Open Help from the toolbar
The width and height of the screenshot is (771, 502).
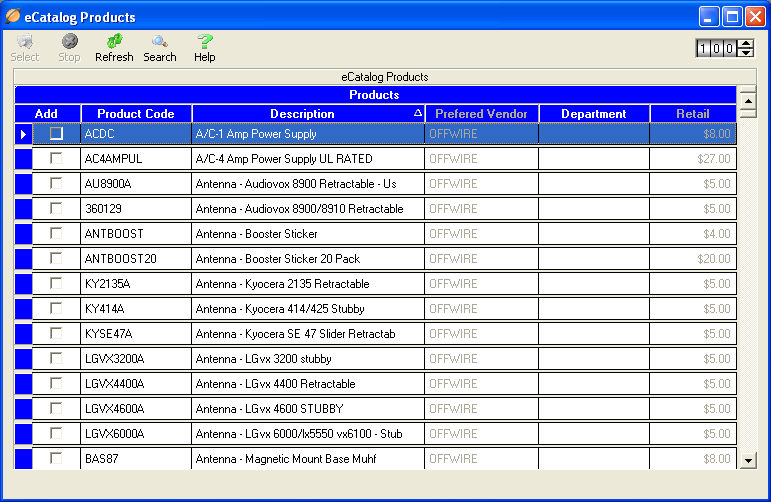pos(205,48)
